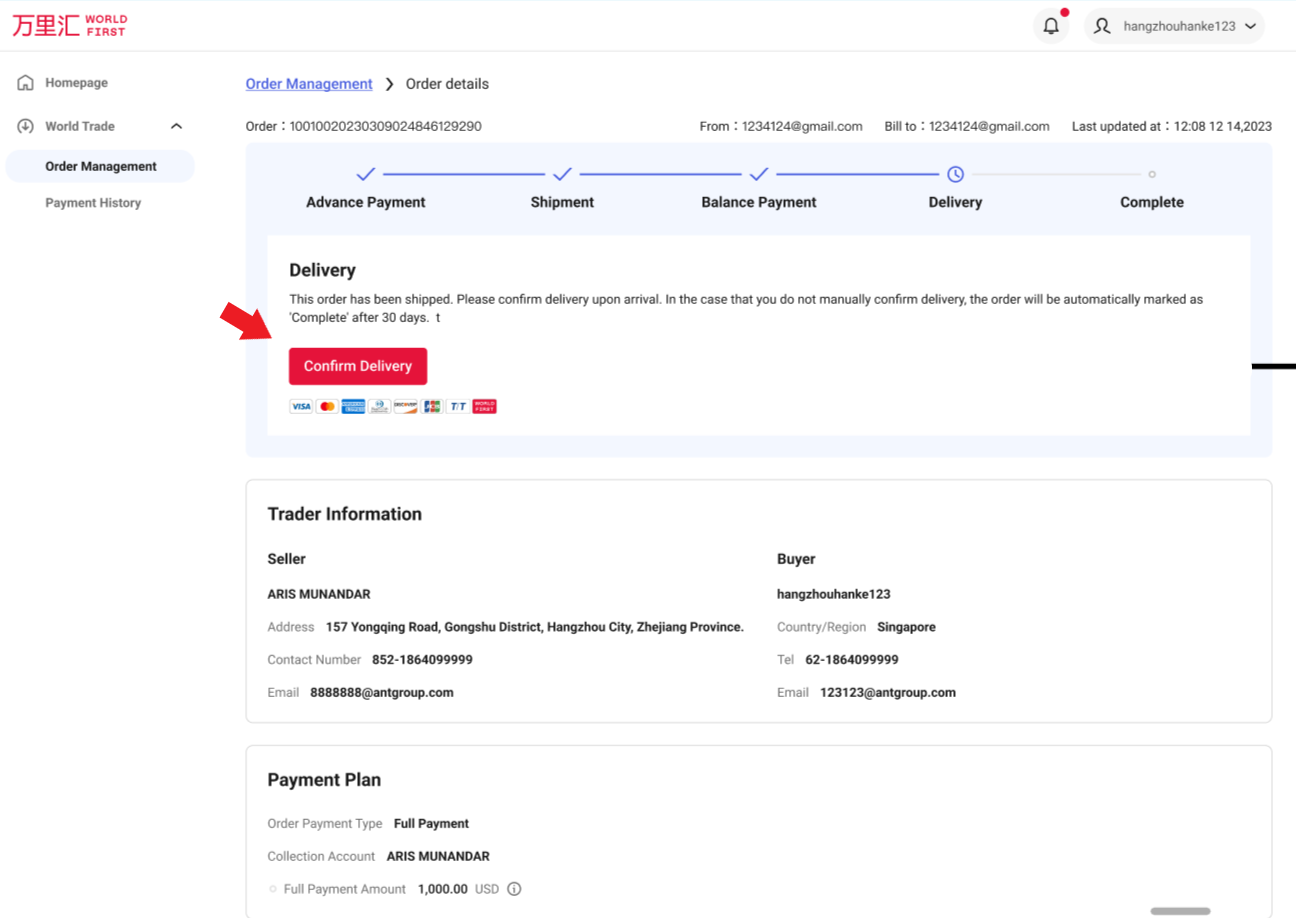
Task: Open the hangzhouhanke123 account dropdown
Action: pos(1174,27)
